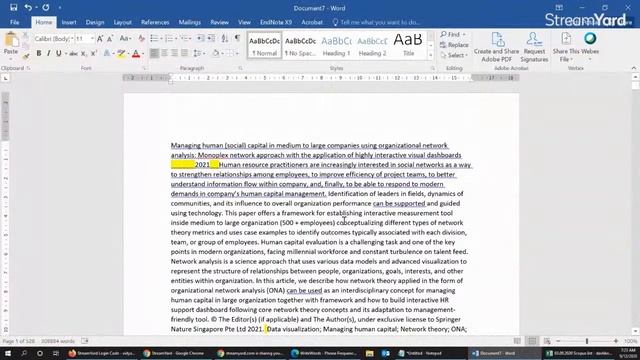Open the font size dropdown

93,39
